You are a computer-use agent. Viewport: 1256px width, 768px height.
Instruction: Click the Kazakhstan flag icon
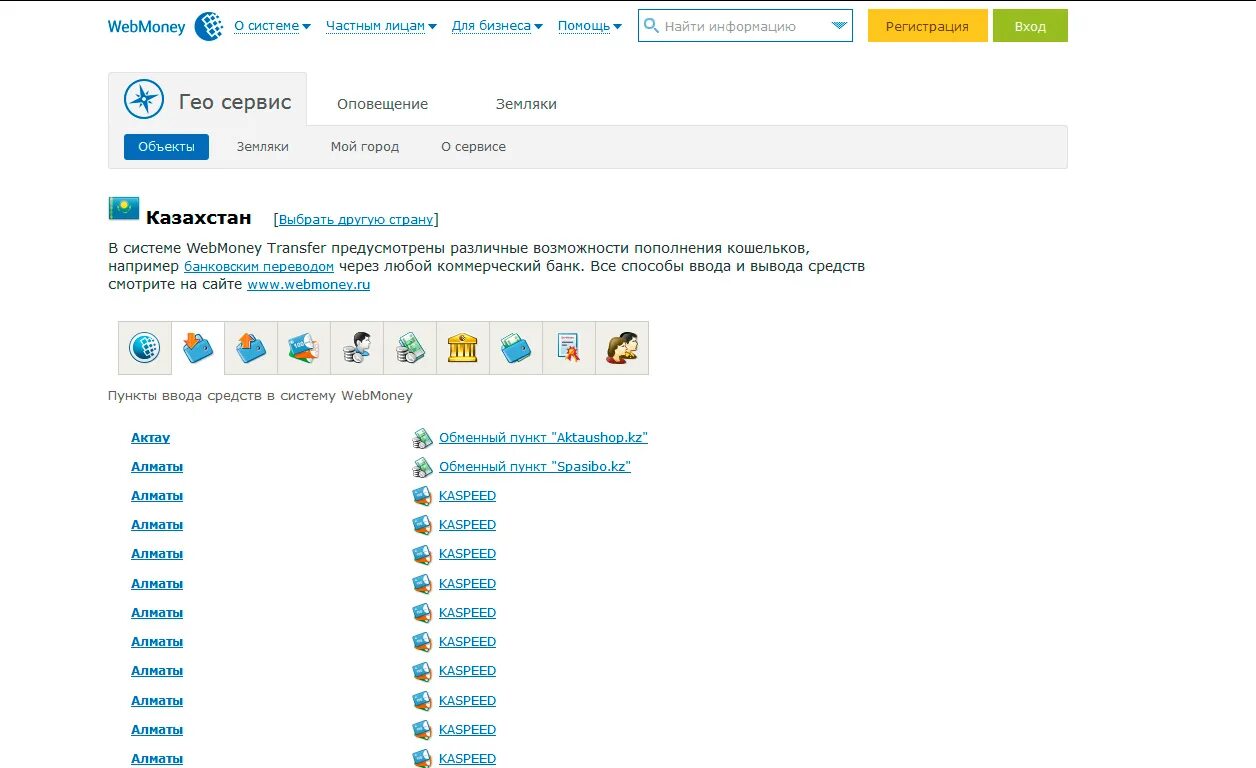click(124, 208)
